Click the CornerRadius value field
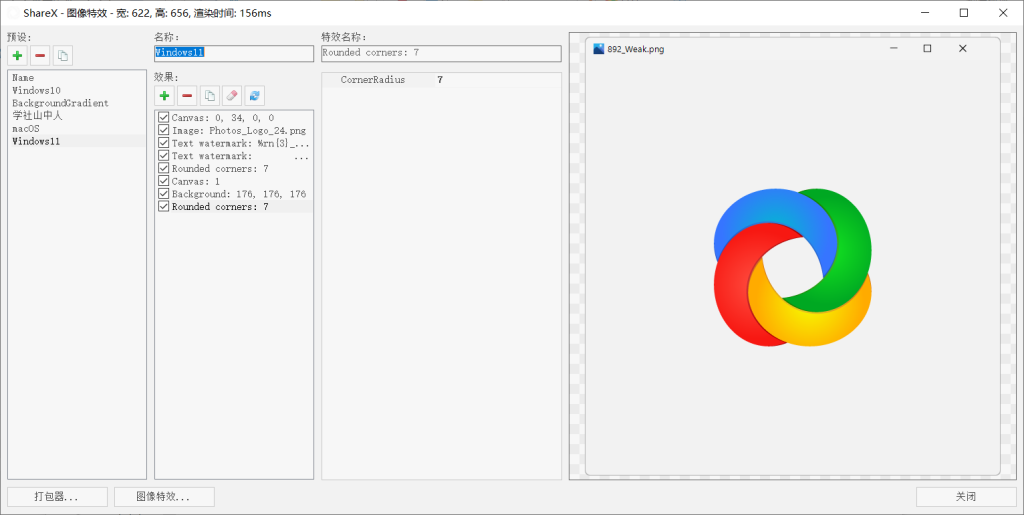Screen dimensions: 1024x515 click(x=495, y=80)
